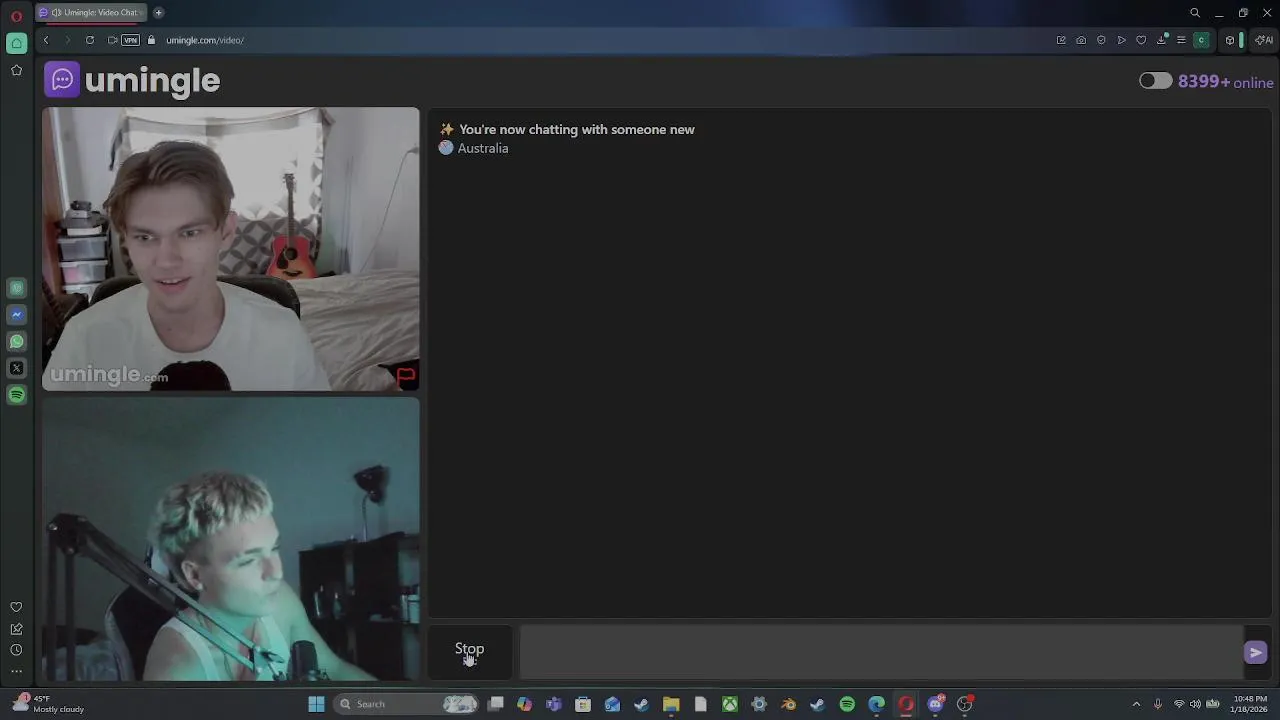The height and width of the screenshot is (720, 1280).
Task: Open the browser tab search magnifier
Action: pyautogui.click(x=1195, y=13)
